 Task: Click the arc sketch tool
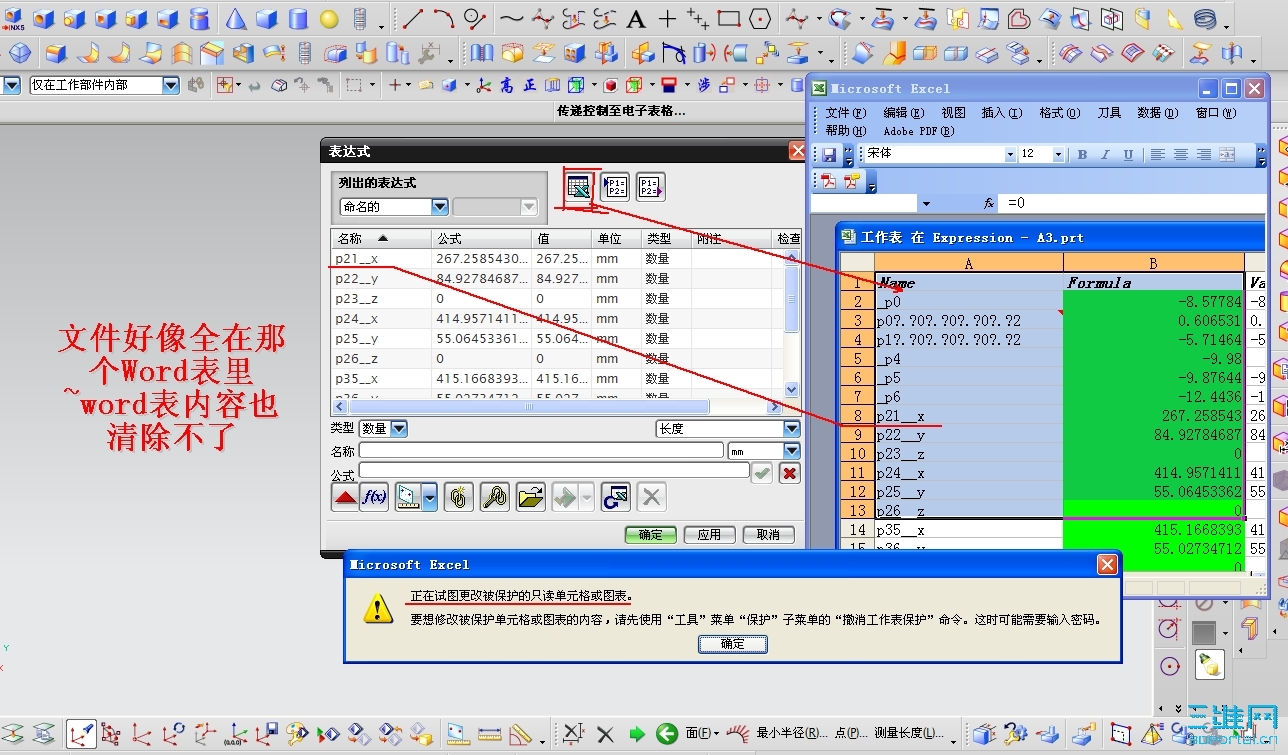tap(443, 19)
